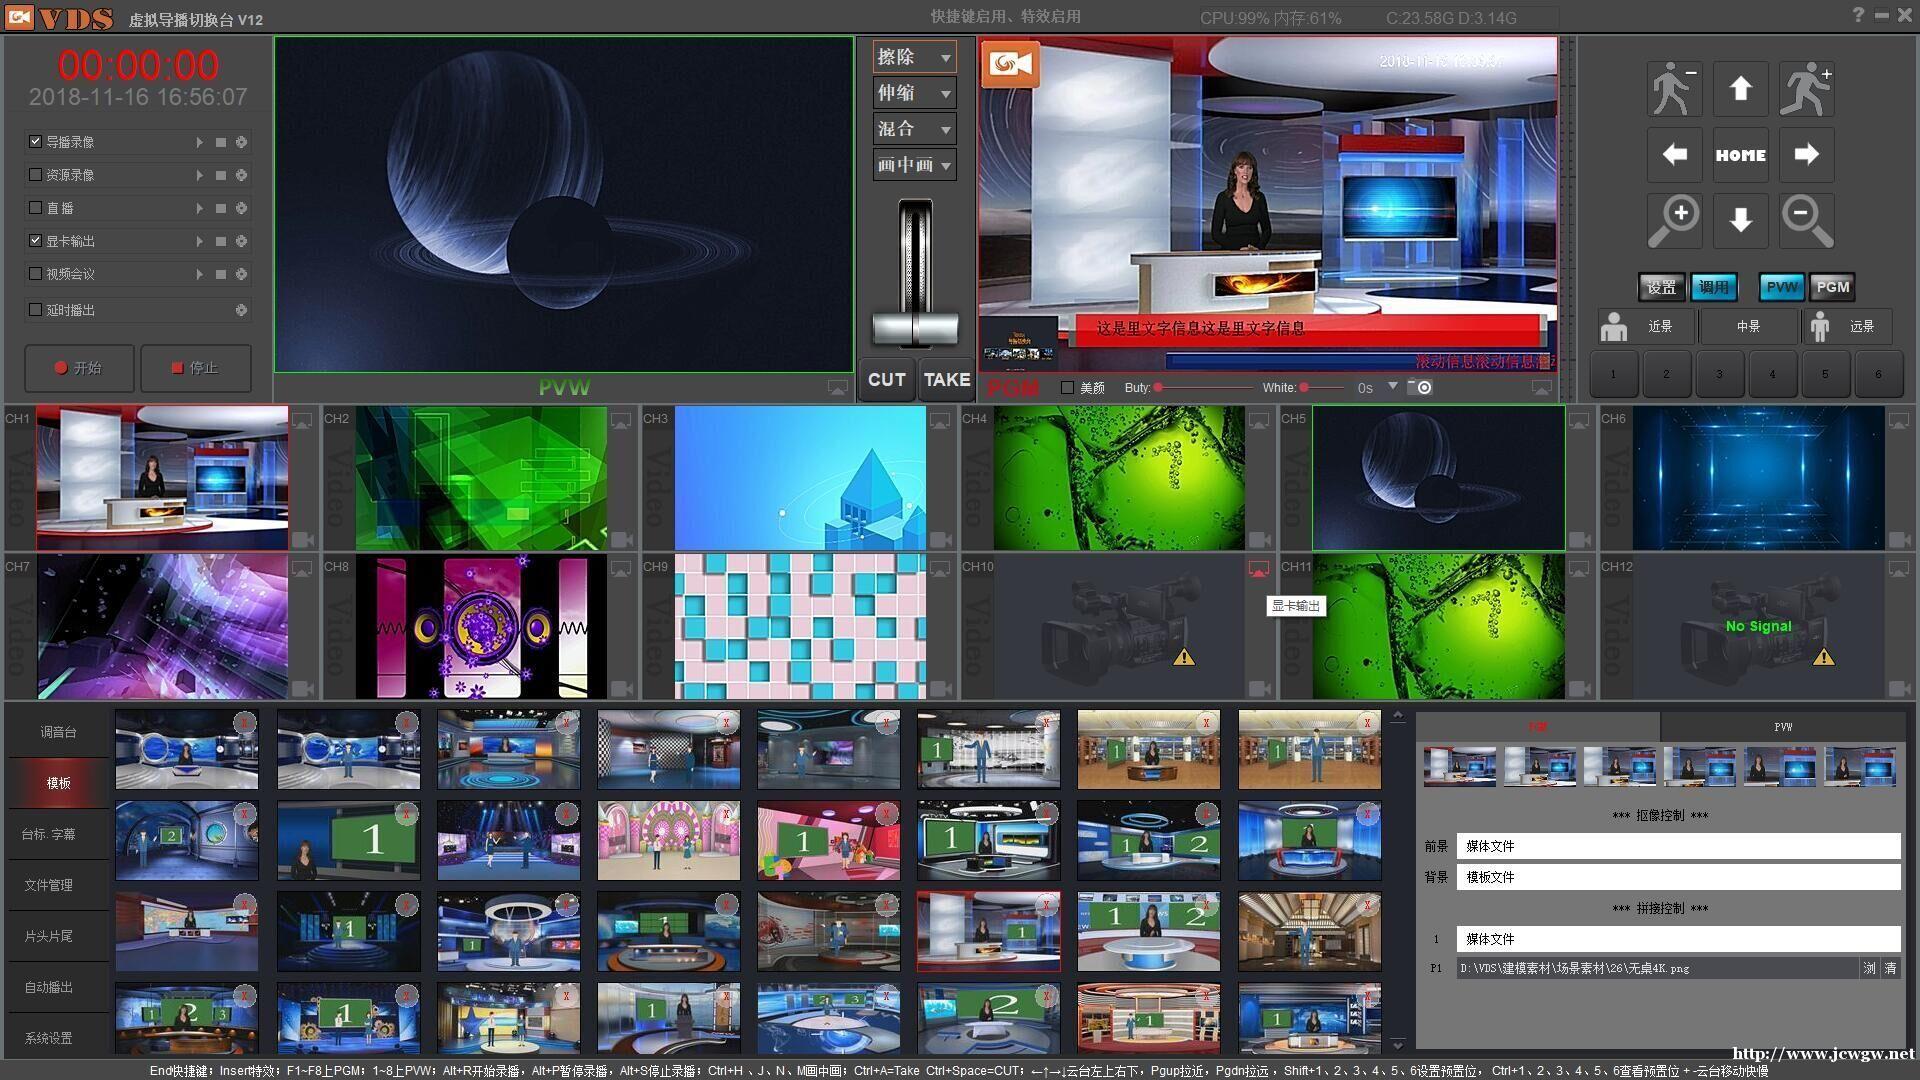Screen dimensions: 1920x1080
Task: Open the 混合 transition dropdown
Action: [945, 130]
